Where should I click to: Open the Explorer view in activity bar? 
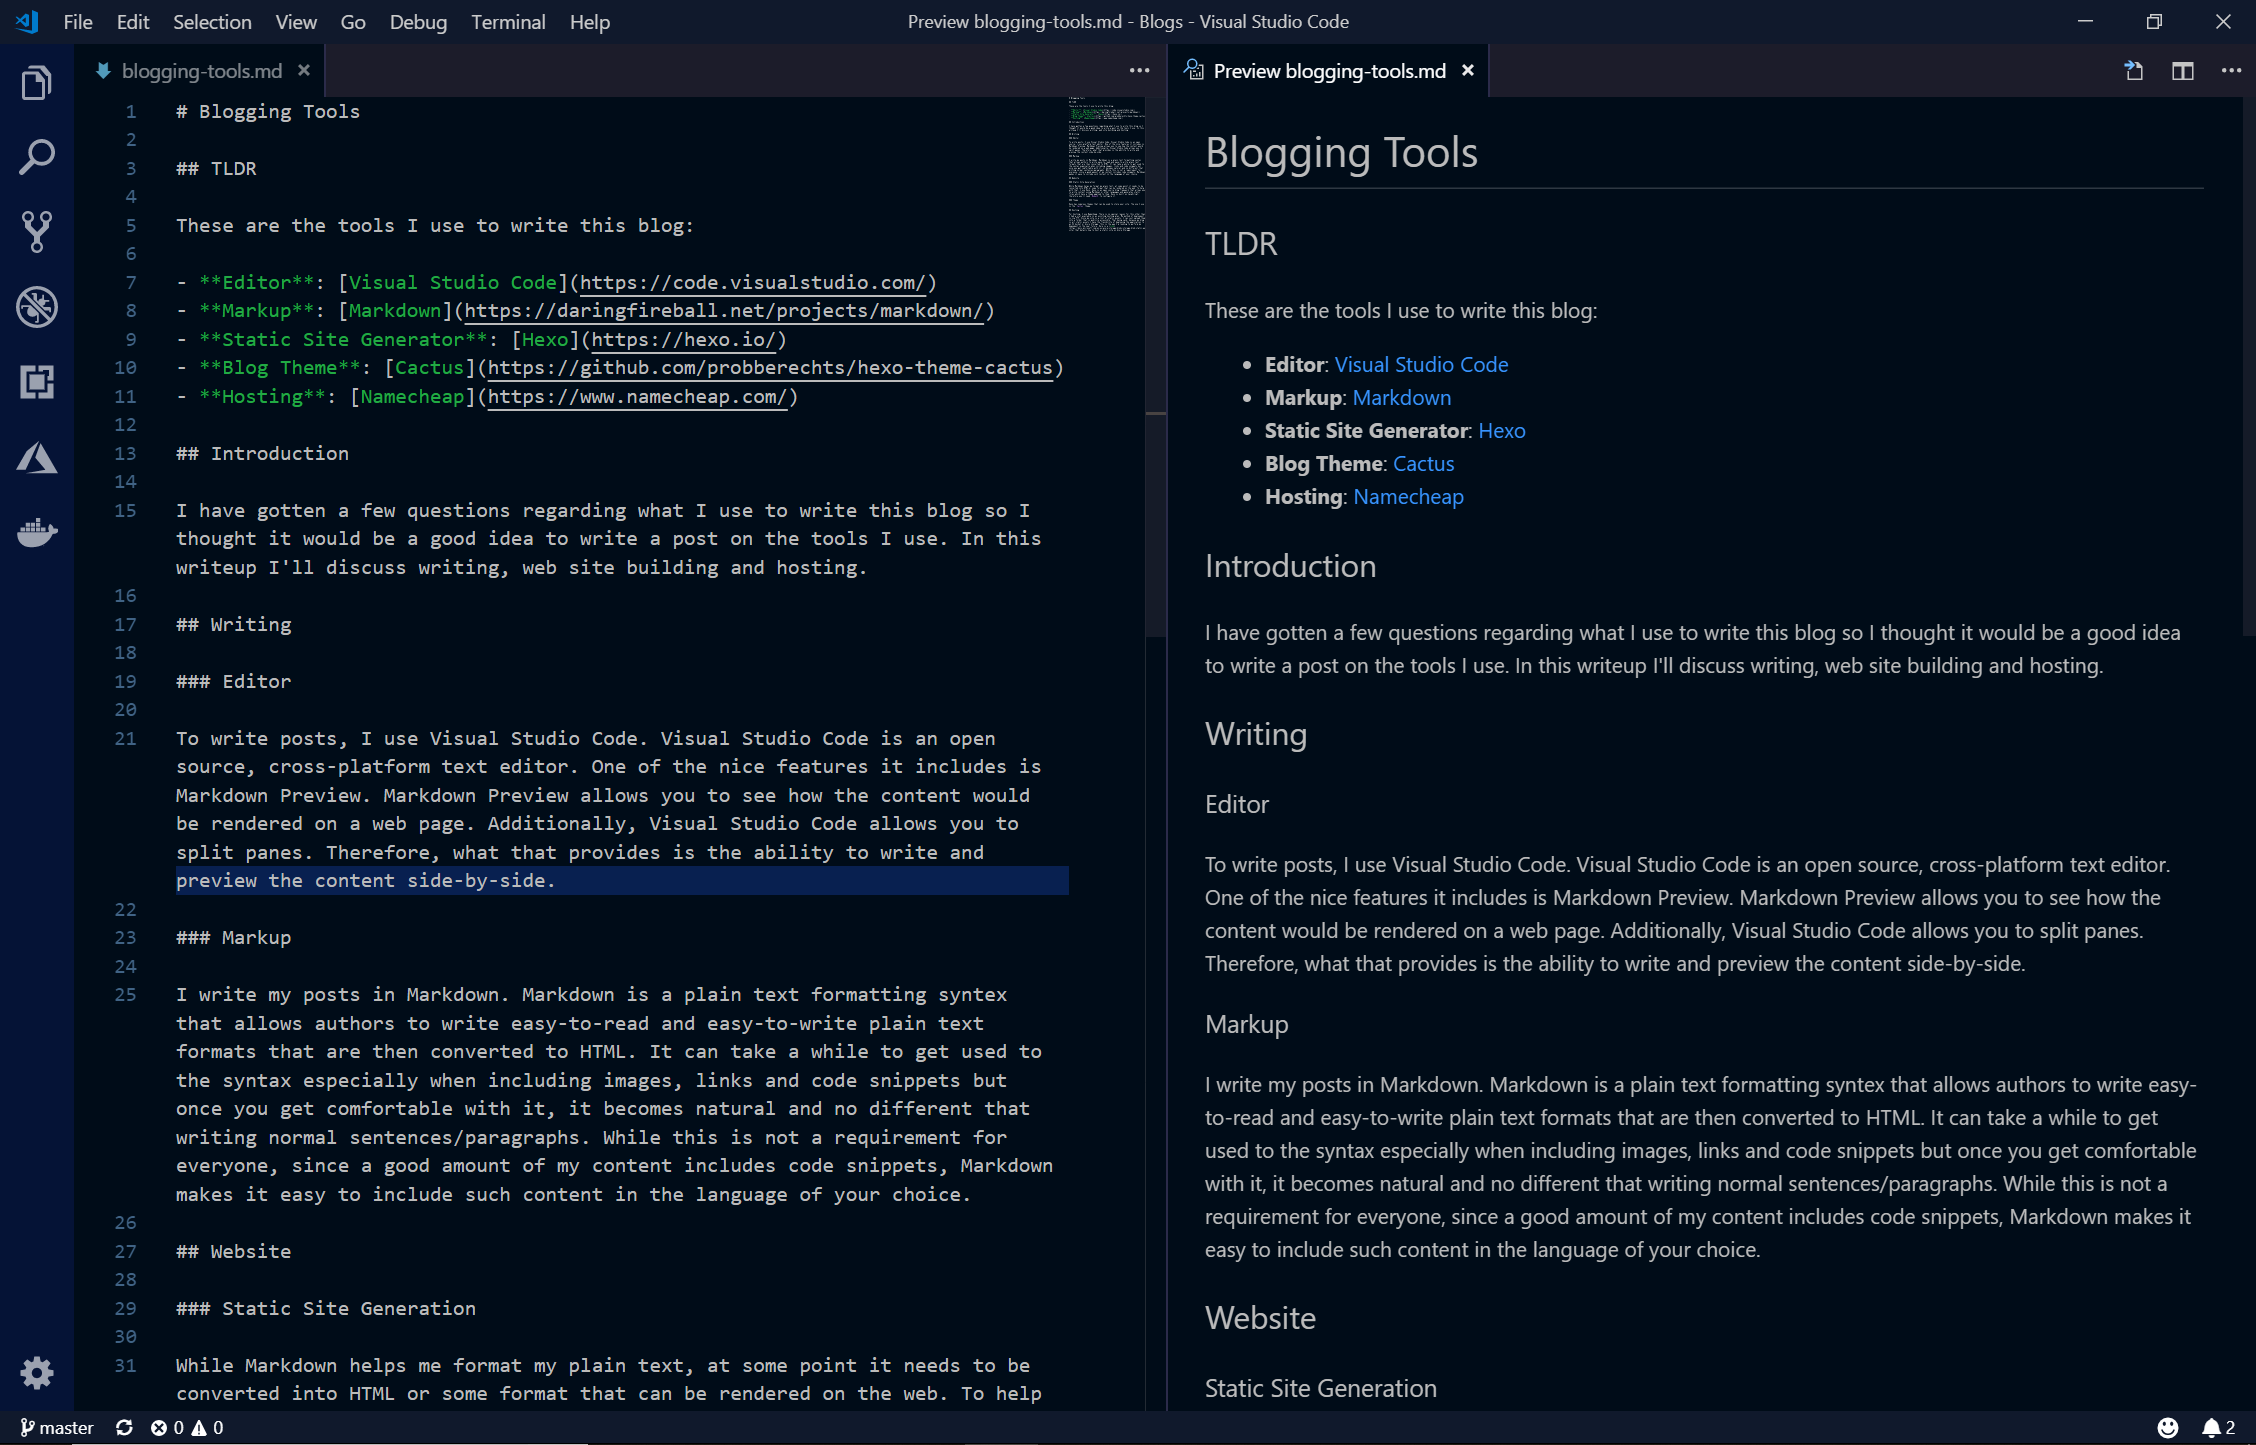click(37, 83)
